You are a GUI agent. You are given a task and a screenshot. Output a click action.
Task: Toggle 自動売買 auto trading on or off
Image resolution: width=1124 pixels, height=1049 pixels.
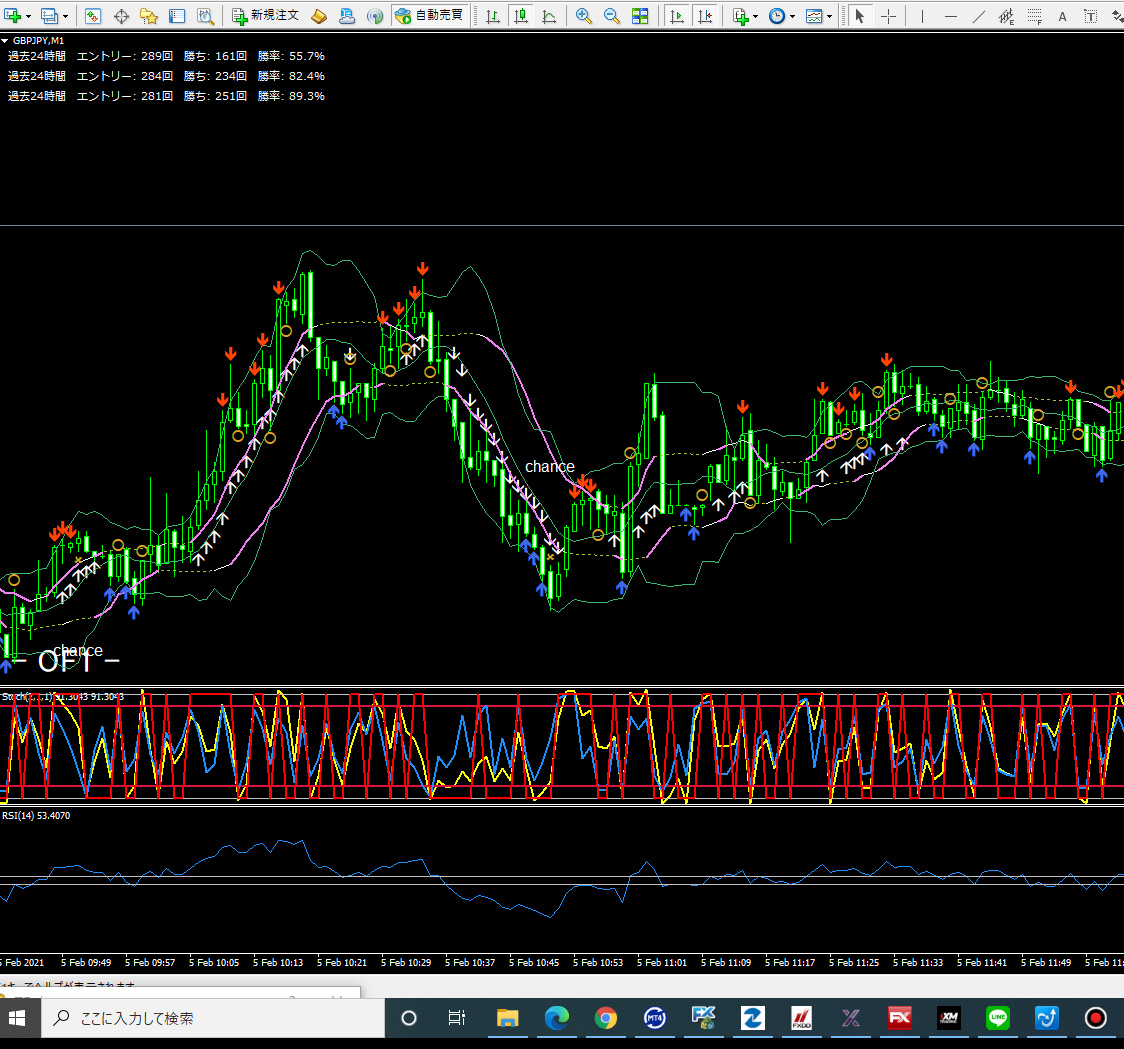(x=429, y=16)
